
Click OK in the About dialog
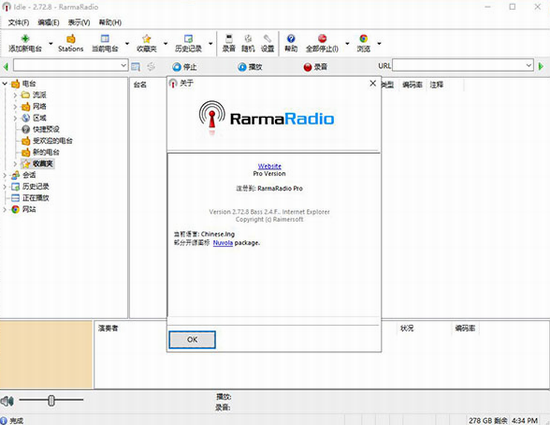tap(192, 339)
